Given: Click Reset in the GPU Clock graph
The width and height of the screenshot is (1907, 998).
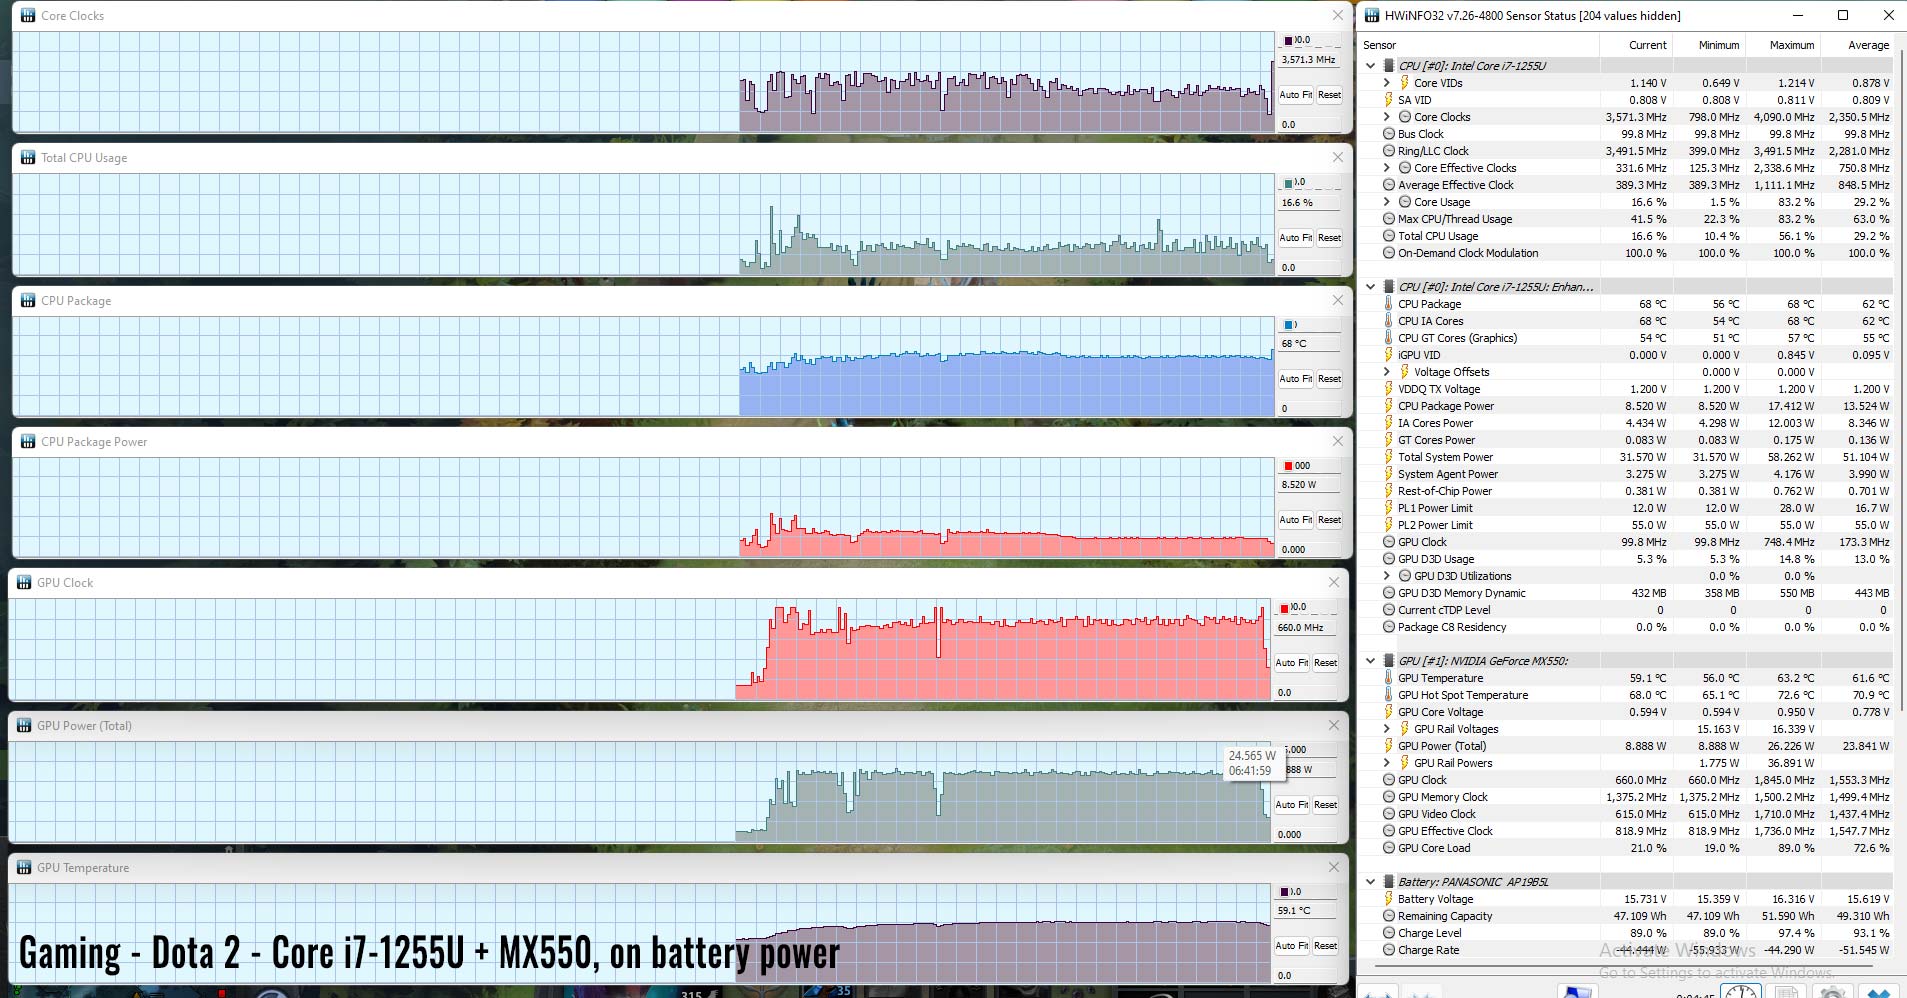Looking at the screenshot, I should 1325,663.
